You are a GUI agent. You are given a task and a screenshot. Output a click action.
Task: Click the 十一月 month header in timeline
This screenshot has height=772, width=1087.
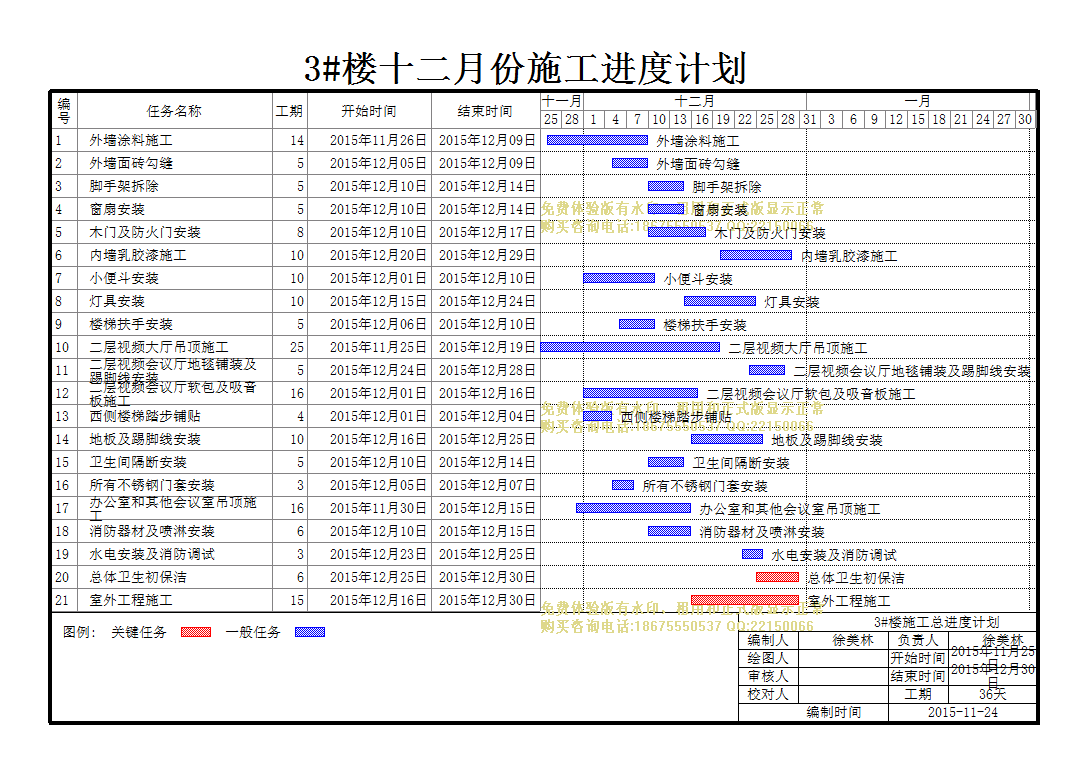(x=562, y=101)
